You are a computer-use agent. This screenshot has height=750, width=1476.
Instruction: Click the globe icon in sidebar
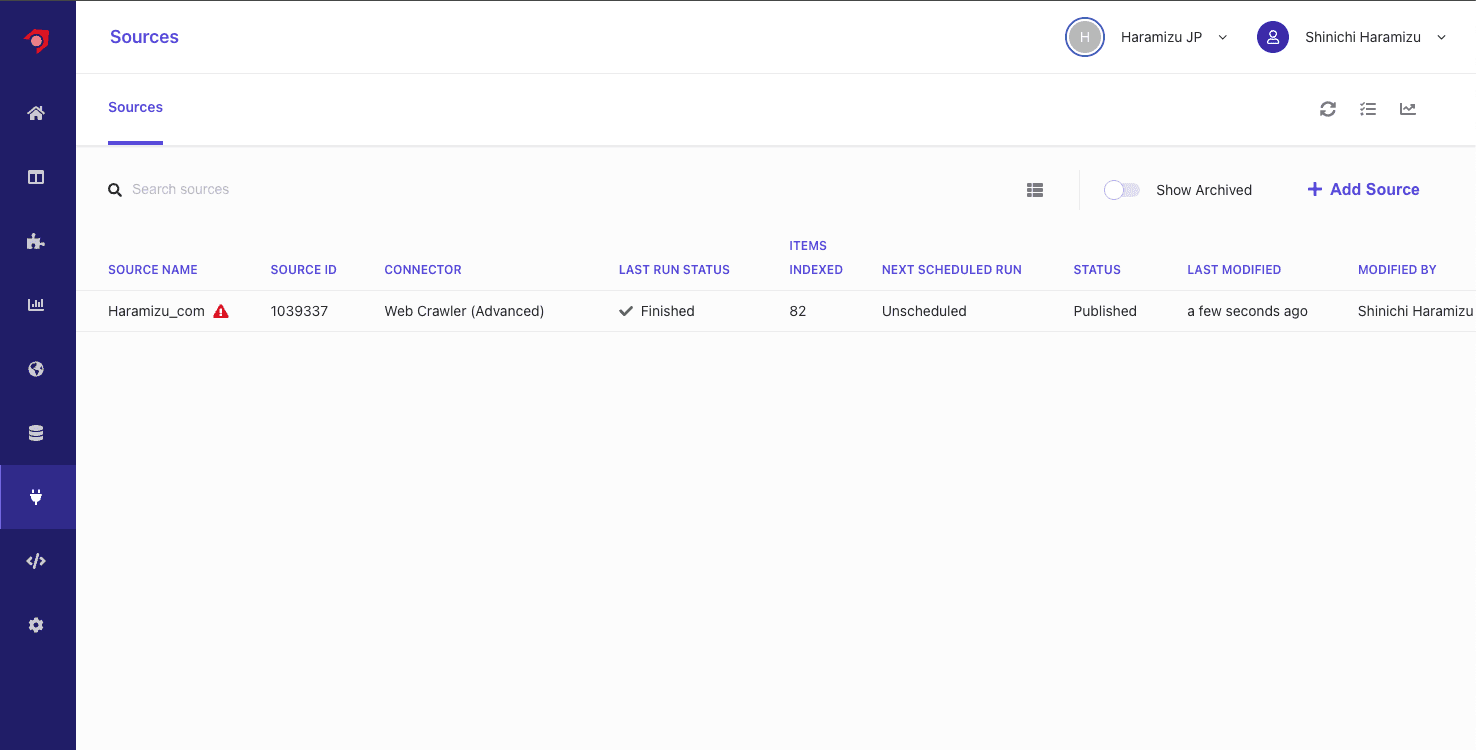click(x=36, y=369)
